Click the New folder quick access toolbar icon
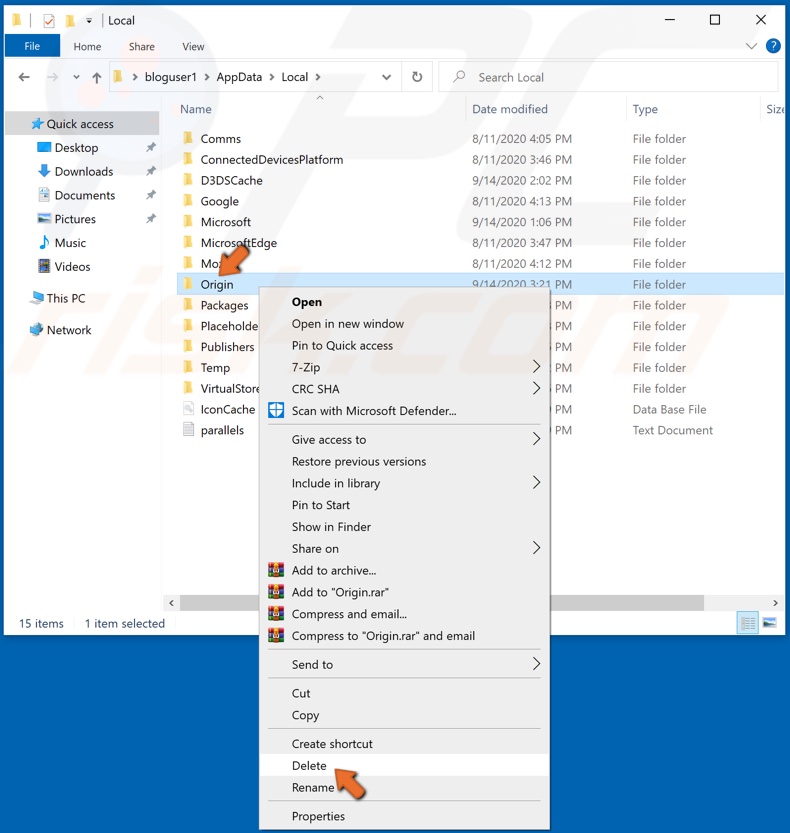 (70, 21)
